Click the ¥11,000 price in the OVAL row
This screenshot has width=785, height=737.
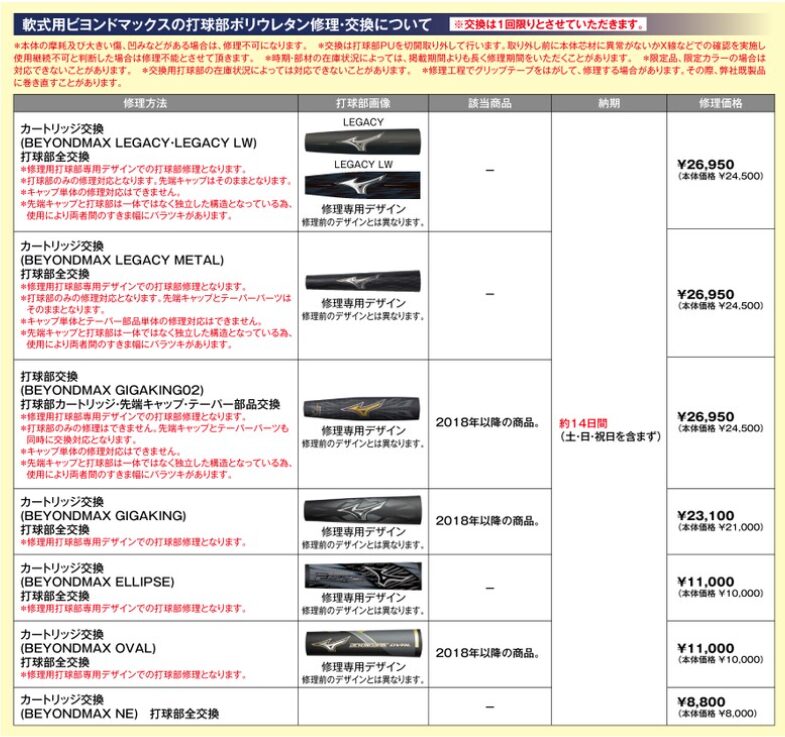[705, 648]
